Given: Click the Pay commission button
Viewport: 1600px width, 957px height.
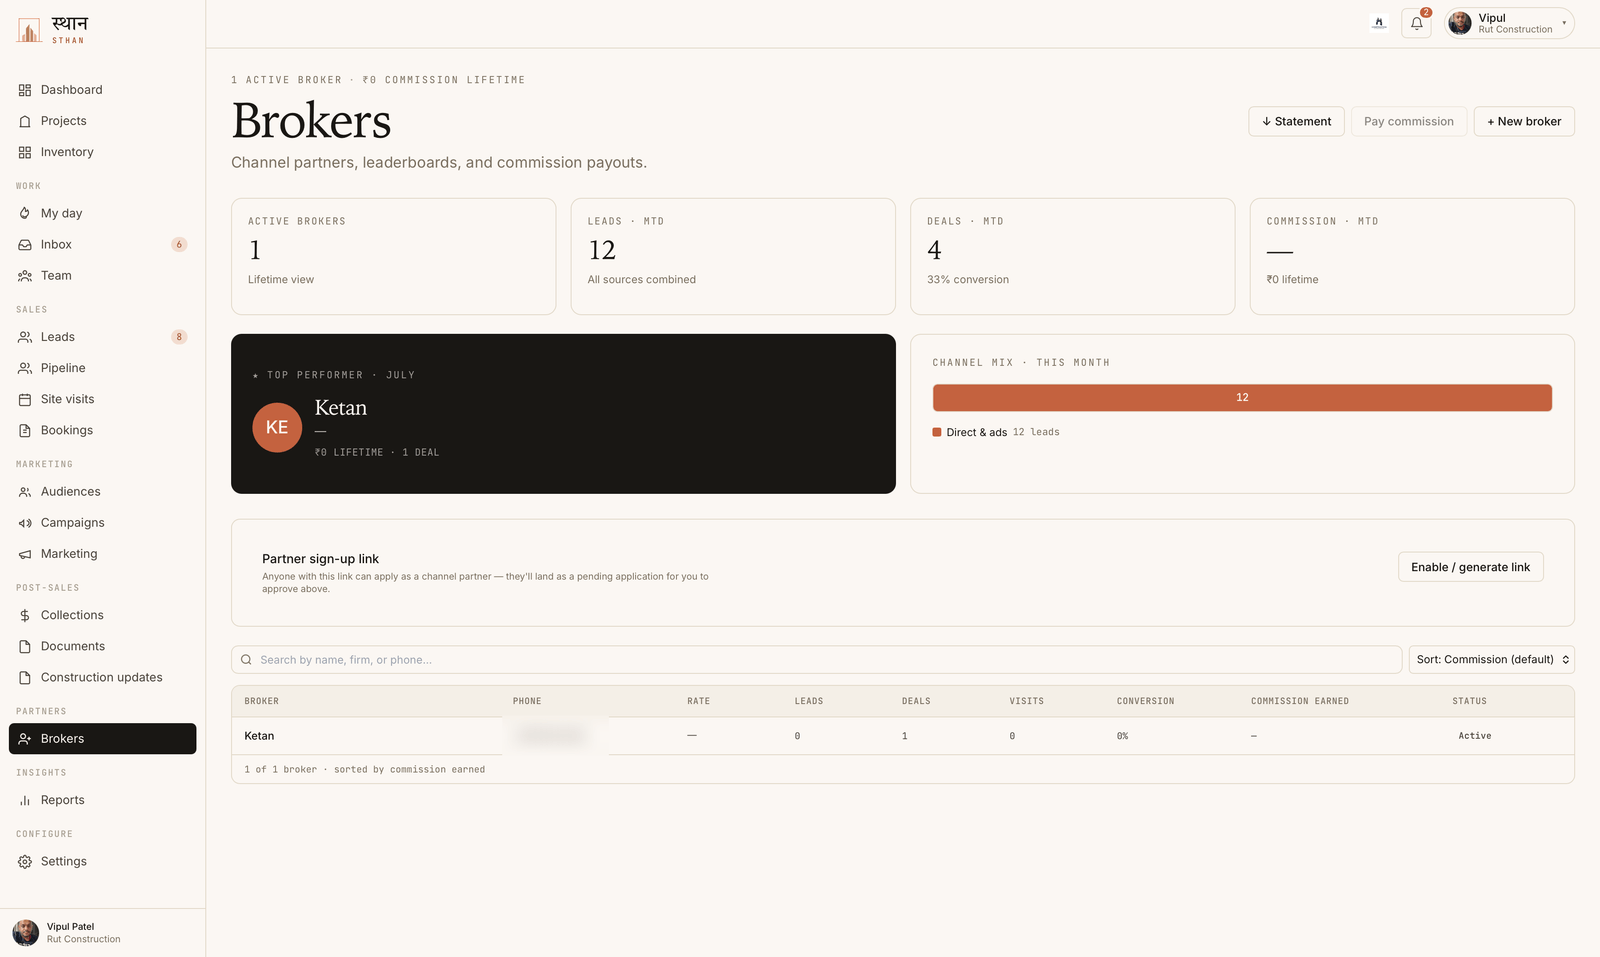Looking at the screenshot, I should pyautogui.click(x=1409, y=121).
